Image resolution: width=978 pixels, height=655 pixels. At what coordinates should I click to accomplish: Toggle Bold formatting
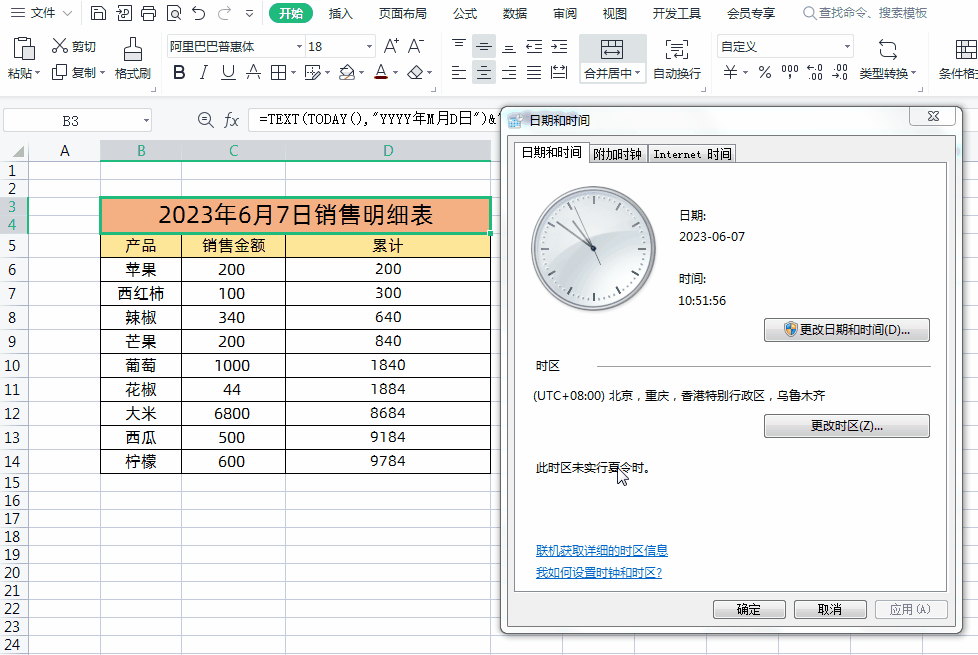179,73
